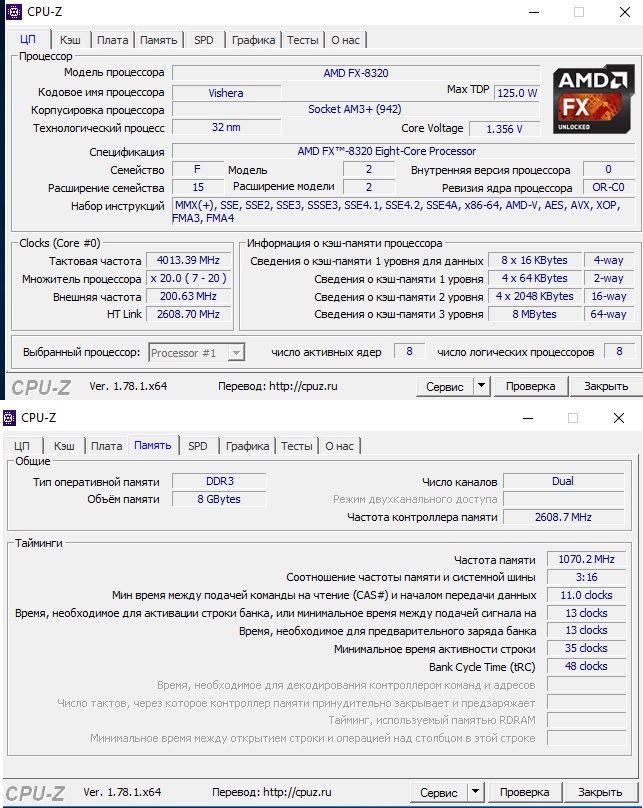Screen dimensions: 643x808
Task: Click the 35 clocks row active time value
Action: (x=586, y=648)
